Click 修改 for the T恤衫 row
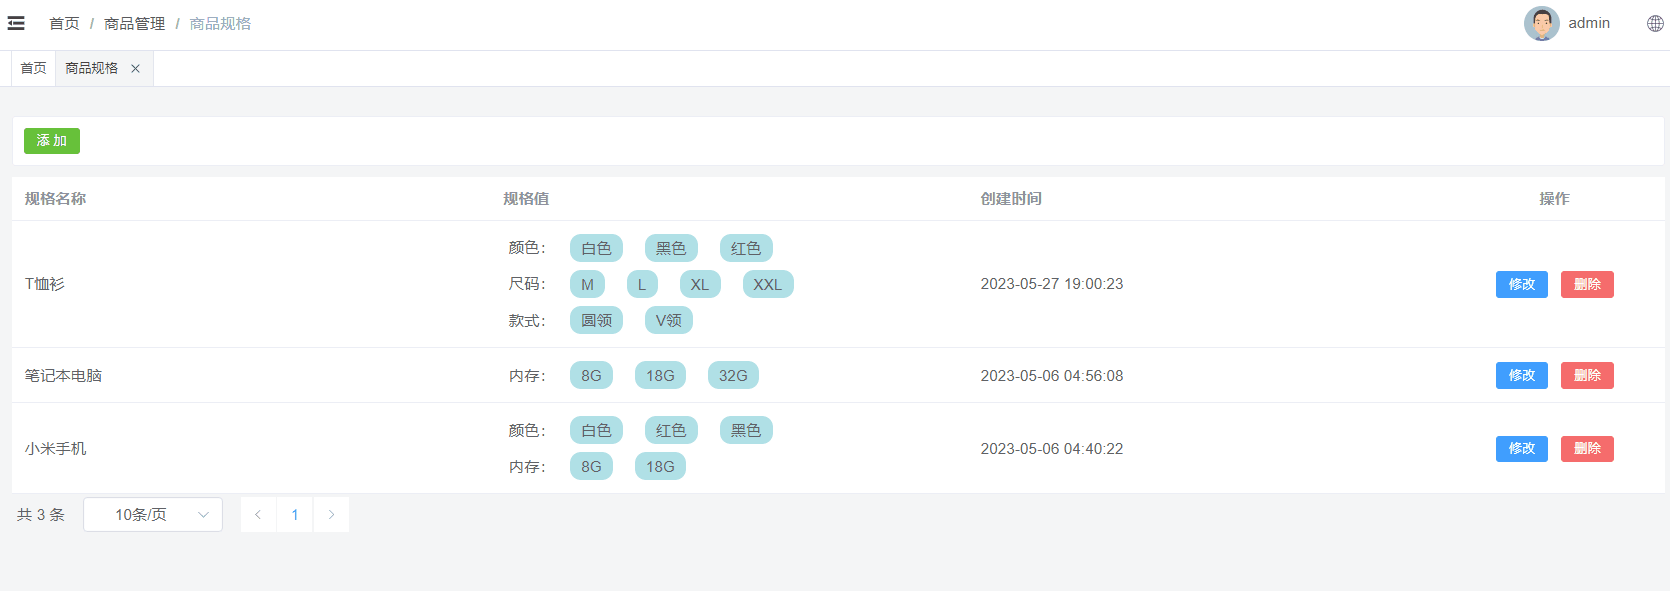This screenshot has width=1670, height=591. point(1521,285)
